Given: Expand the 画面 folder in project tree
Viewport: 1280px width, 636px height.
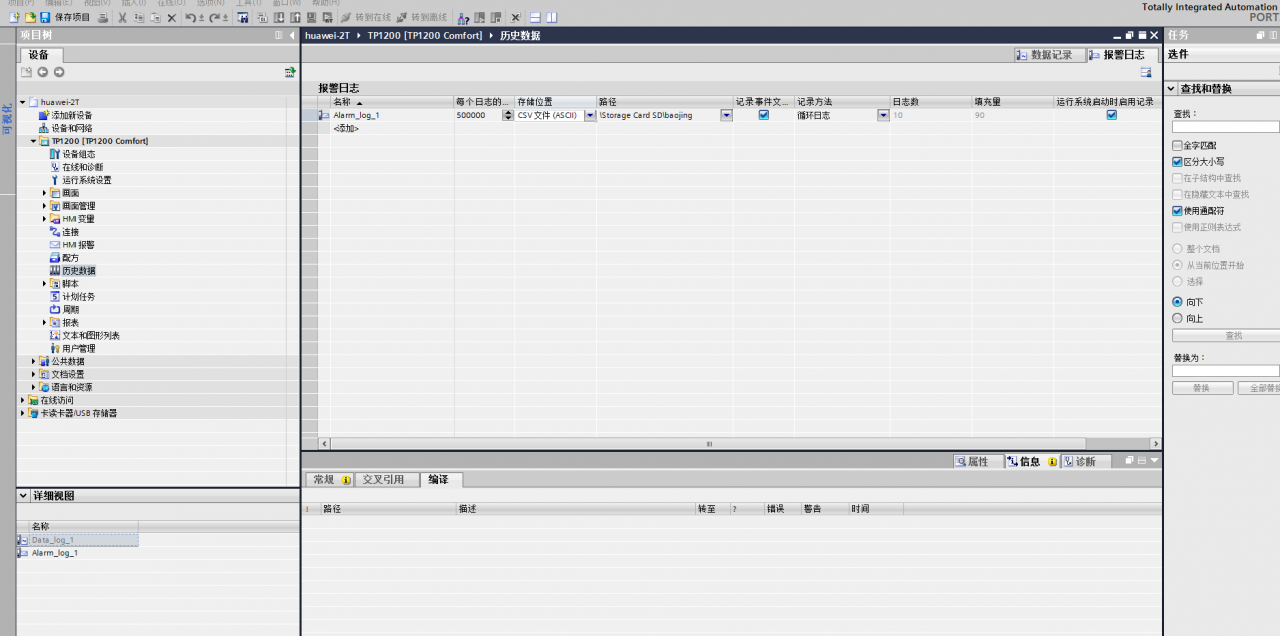Looking at the screenshot, I should 45,193.
